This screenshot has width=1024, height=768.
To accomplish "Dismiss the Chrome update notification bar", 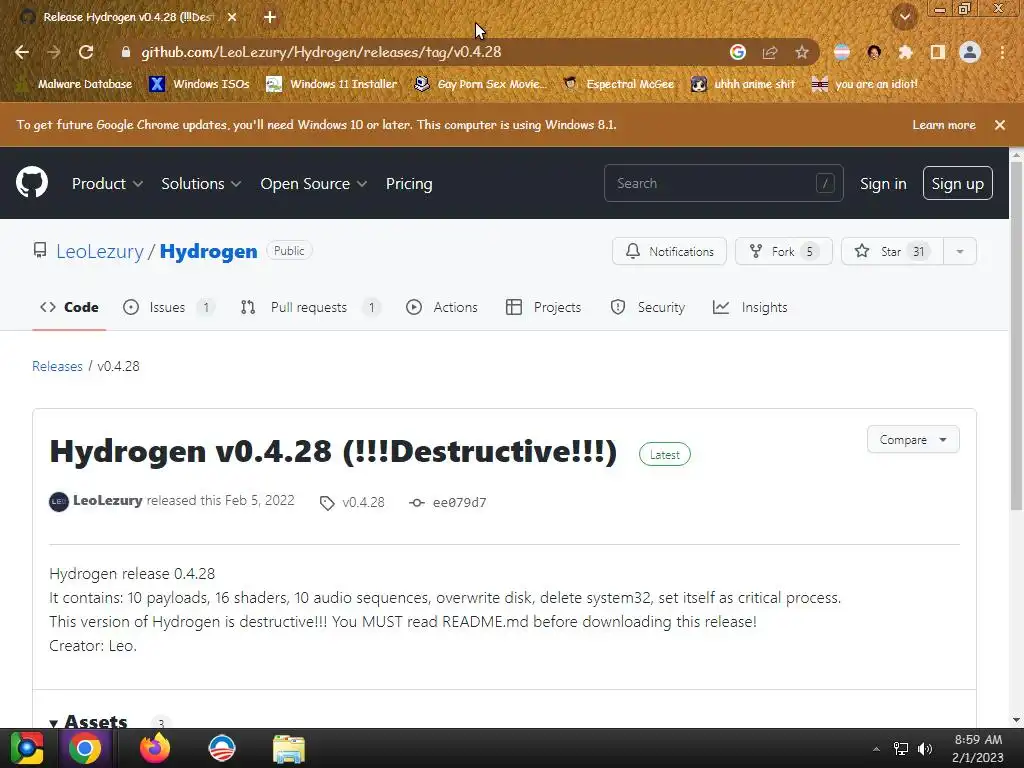I will pos(1000,125).
